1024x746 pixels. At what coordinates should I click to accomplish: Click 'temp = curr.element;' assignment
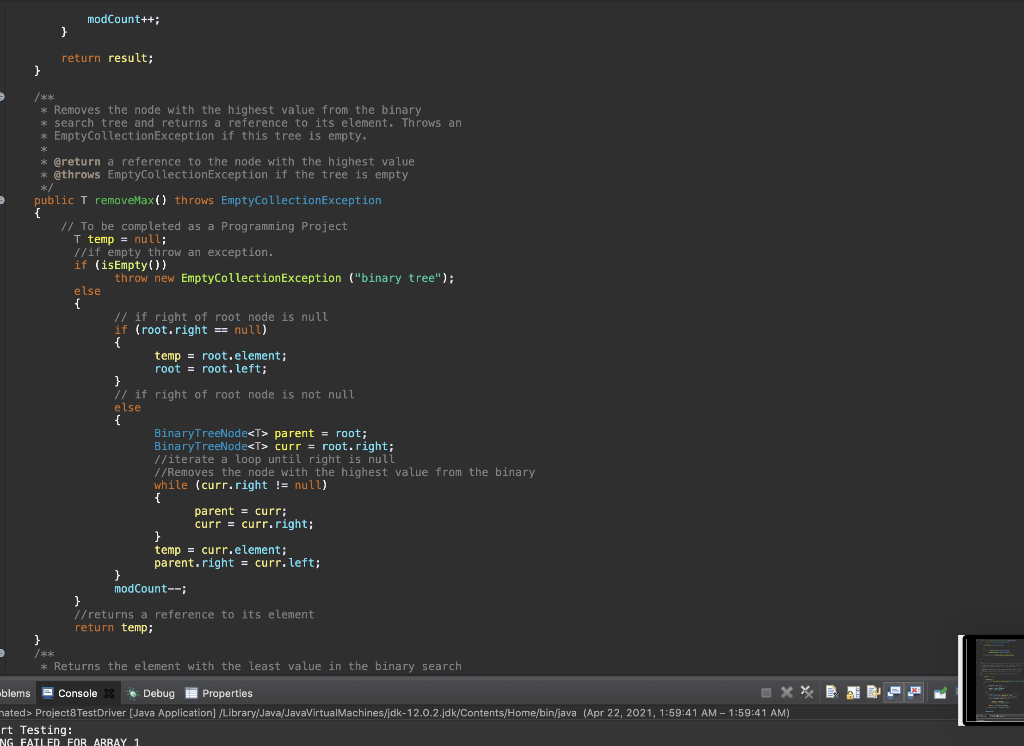coord(221,550)
